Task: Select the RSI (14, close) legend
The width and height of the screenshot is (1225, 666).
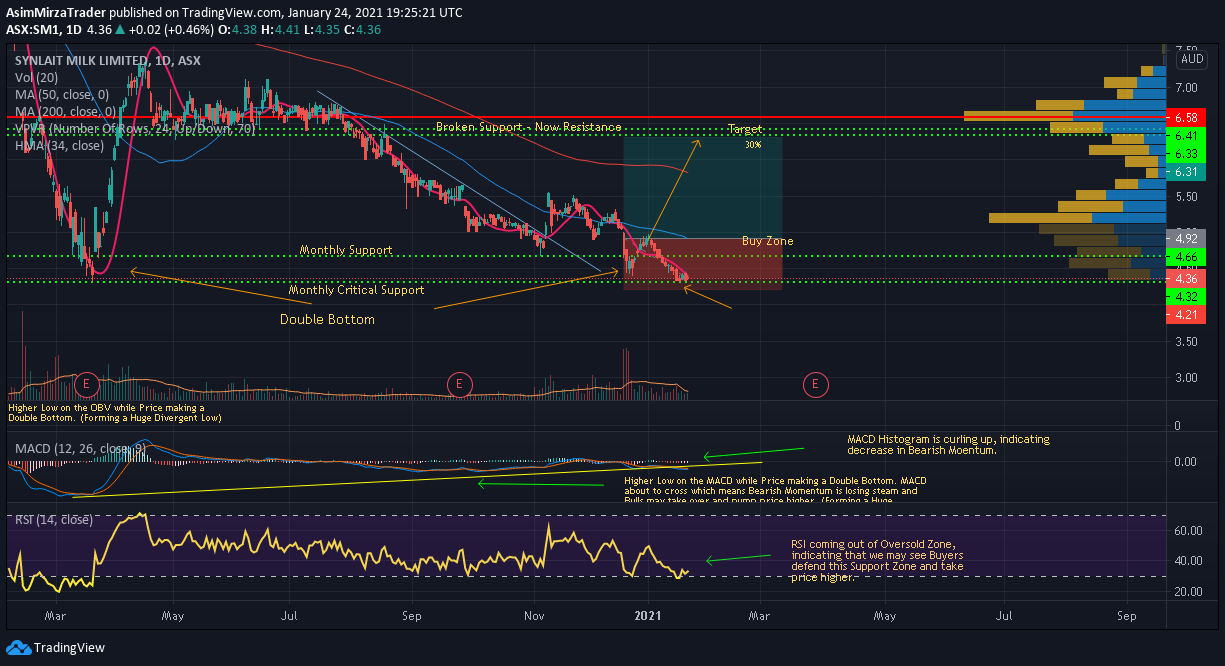Action: click(54, 519)
